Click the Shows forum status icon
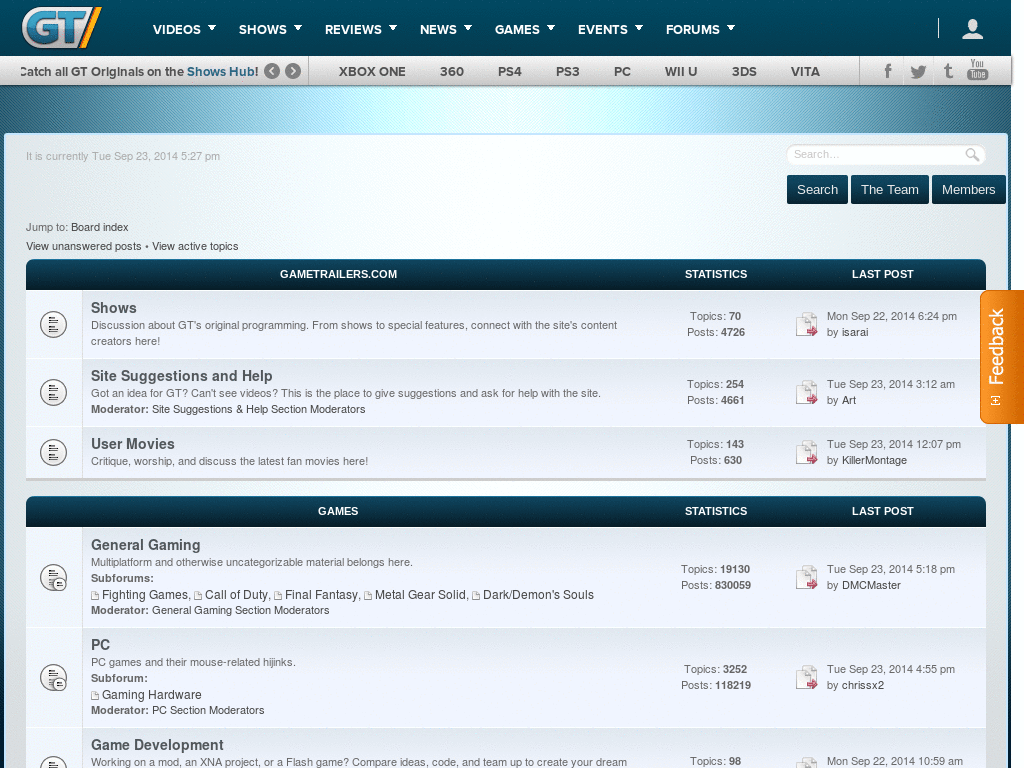The height and width of the screenshot is (768, 1024). coord(54,325)
